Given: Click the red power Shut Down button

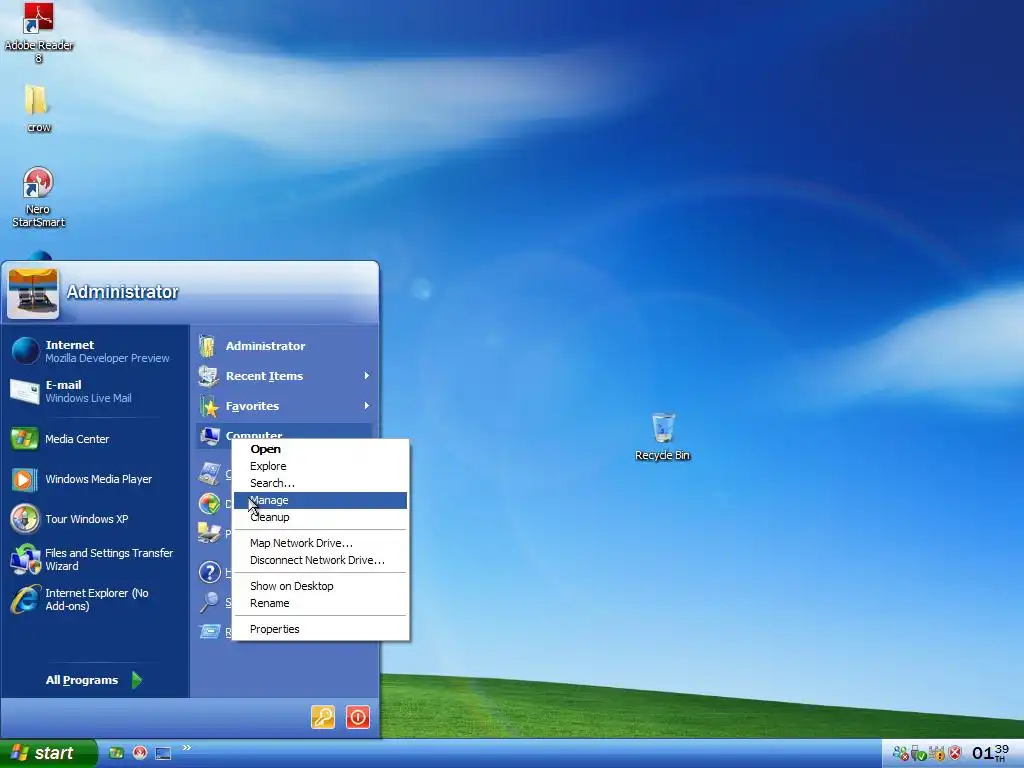Looking at the screenshot, I should point(358,717).
